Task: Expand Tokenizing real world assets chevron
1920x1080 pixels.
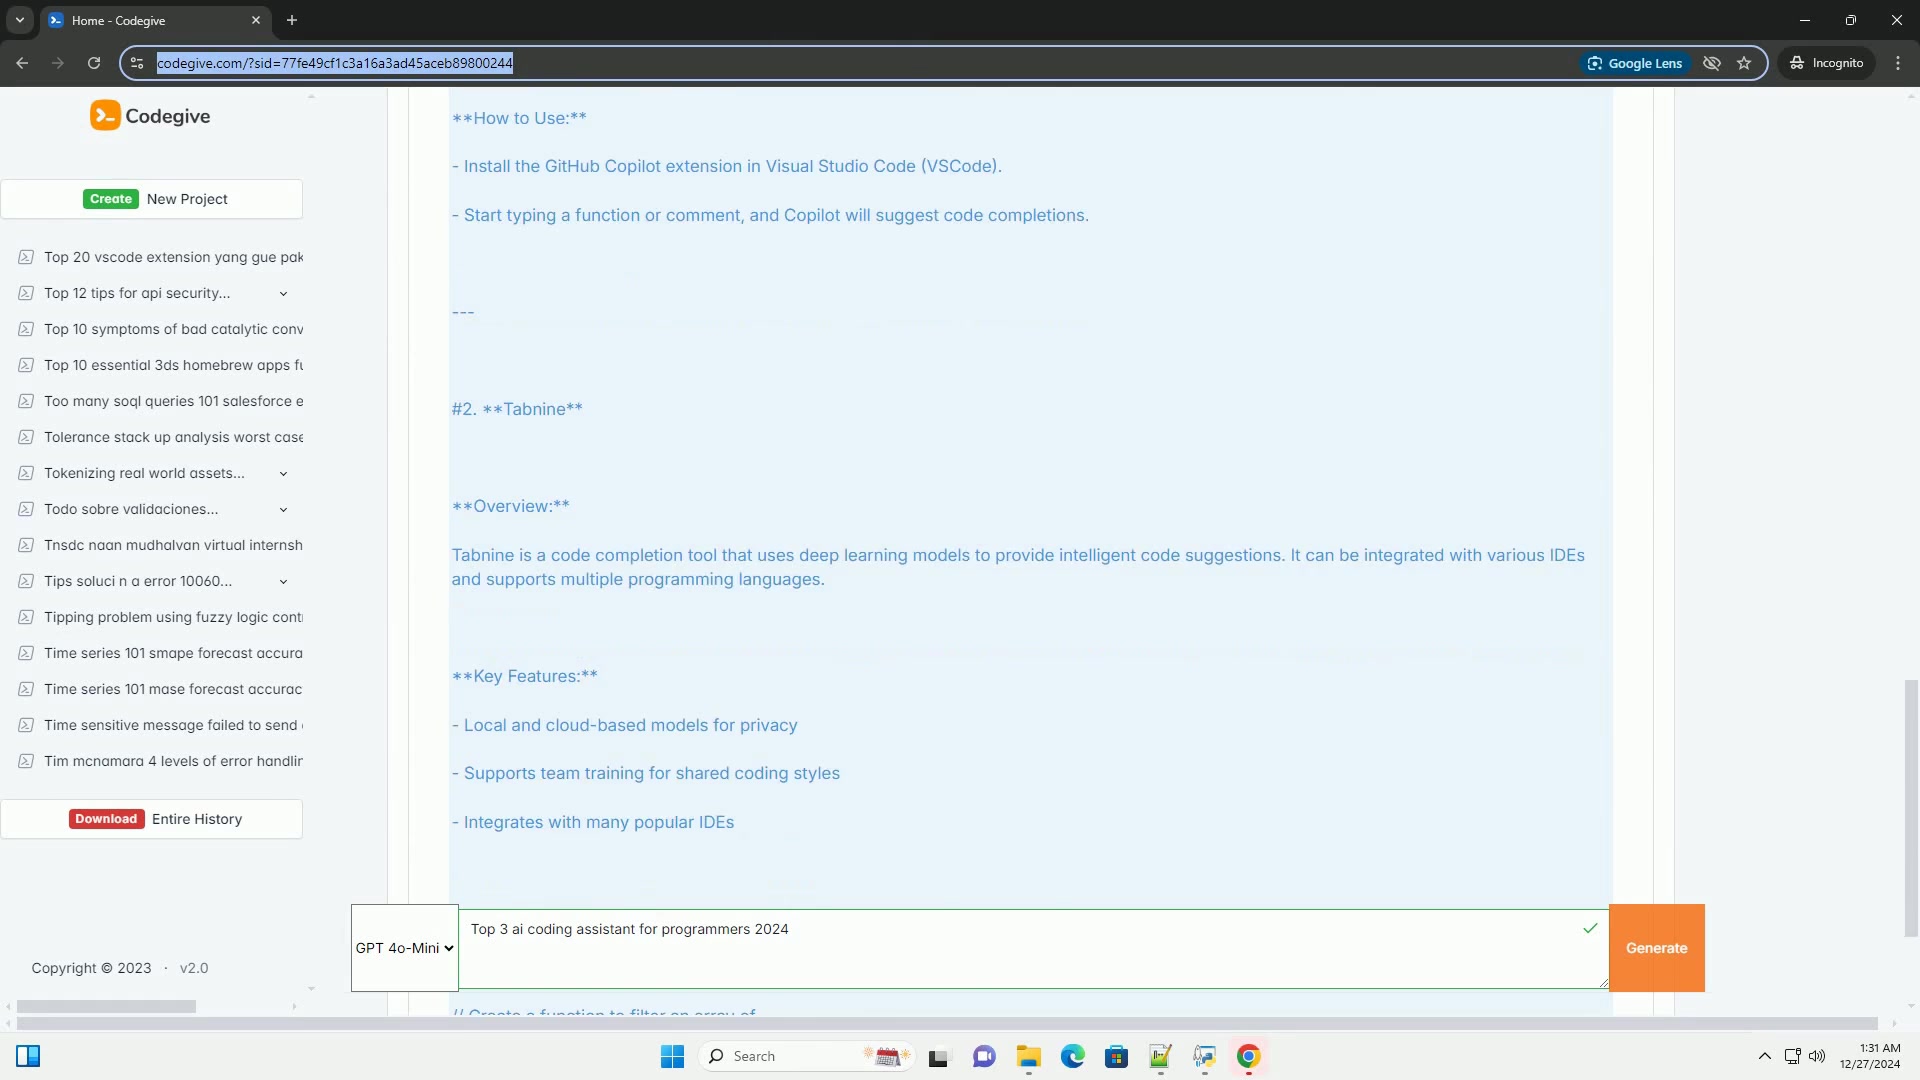Action: click(x=283, y=474)
